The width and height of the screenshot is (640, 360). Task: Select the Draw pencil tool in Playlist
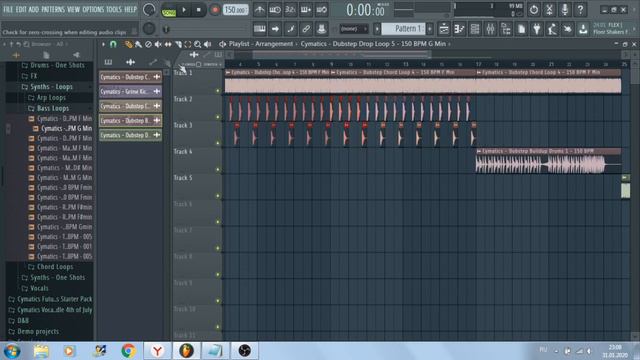(x=129, y=44)
